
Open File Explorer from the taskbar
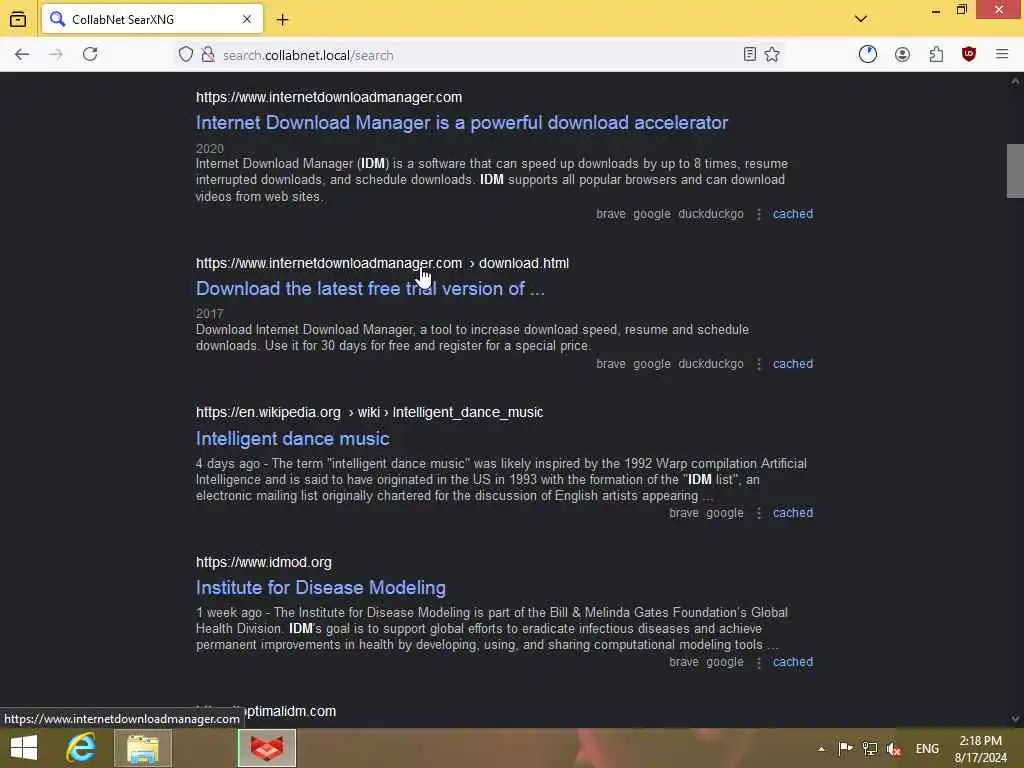(x=143, y=748)
